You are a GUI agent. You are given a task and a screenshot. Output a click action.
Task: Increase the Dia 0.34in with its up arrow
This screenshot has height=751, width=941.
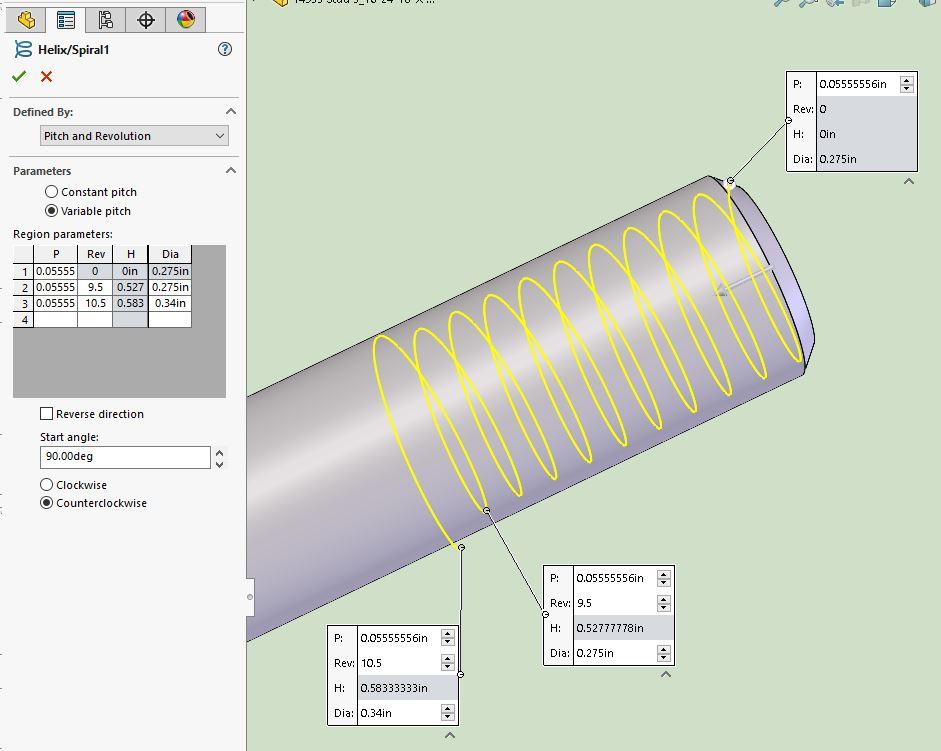(x=447, y=707)
